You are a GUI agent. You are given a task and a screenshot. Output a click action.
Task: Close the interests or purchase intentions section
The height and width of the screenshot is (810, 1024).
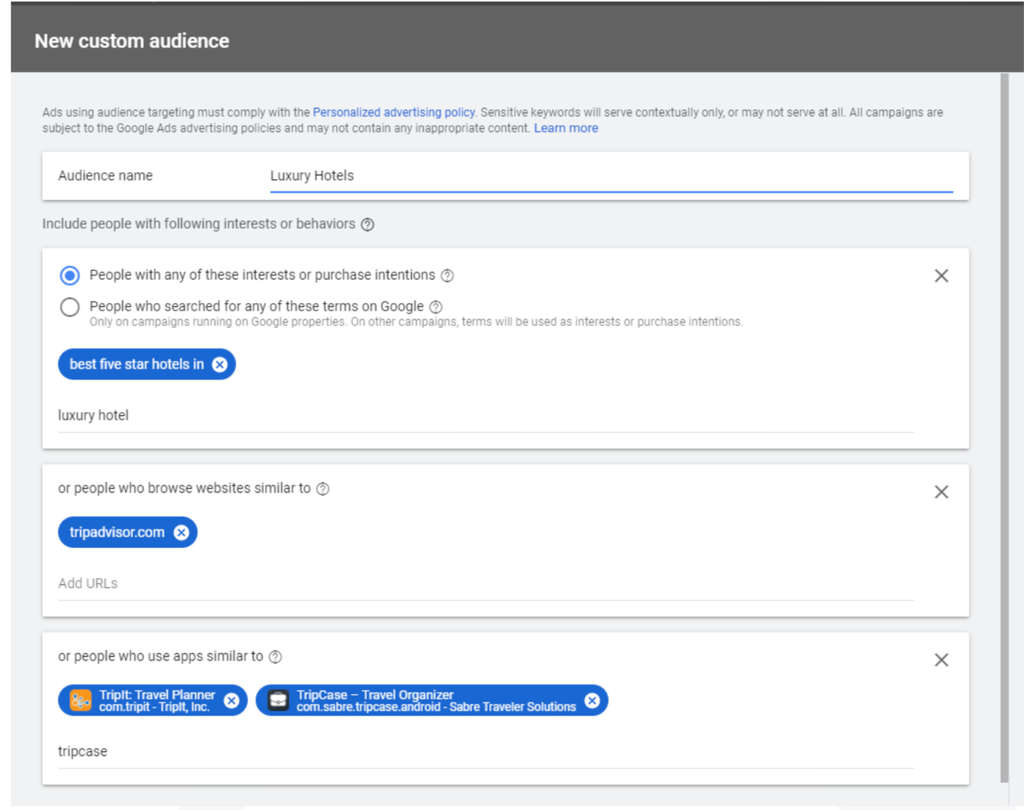[941, 276]
